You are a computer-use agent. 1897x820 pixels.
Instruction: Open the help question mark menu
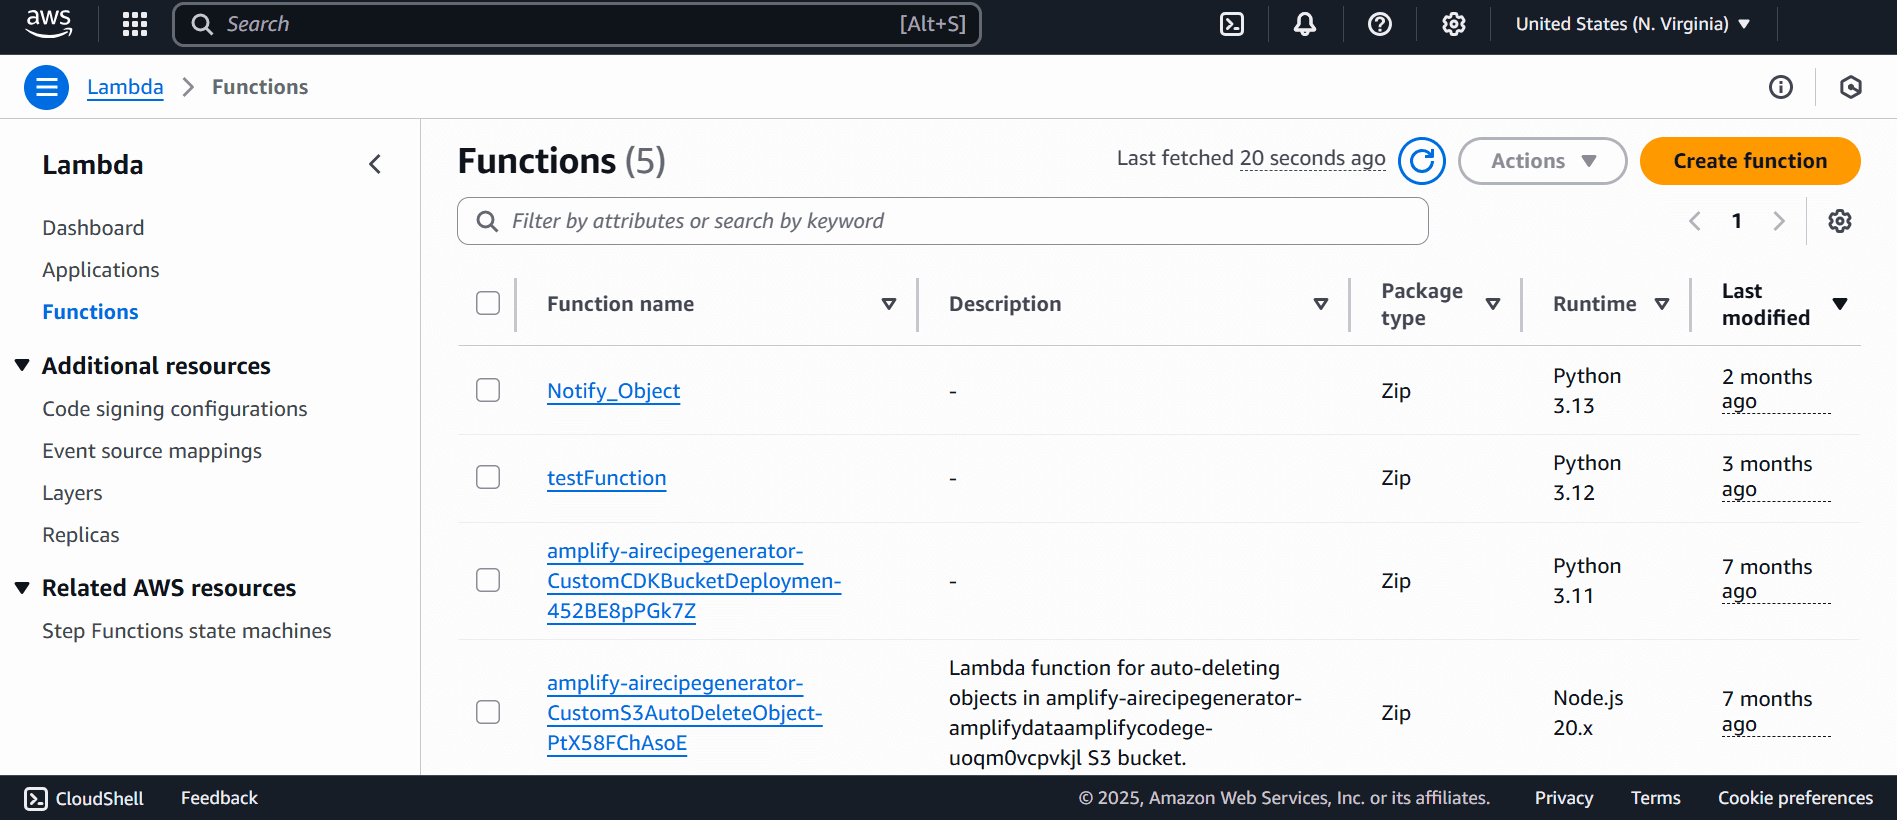click(1380, 24)
